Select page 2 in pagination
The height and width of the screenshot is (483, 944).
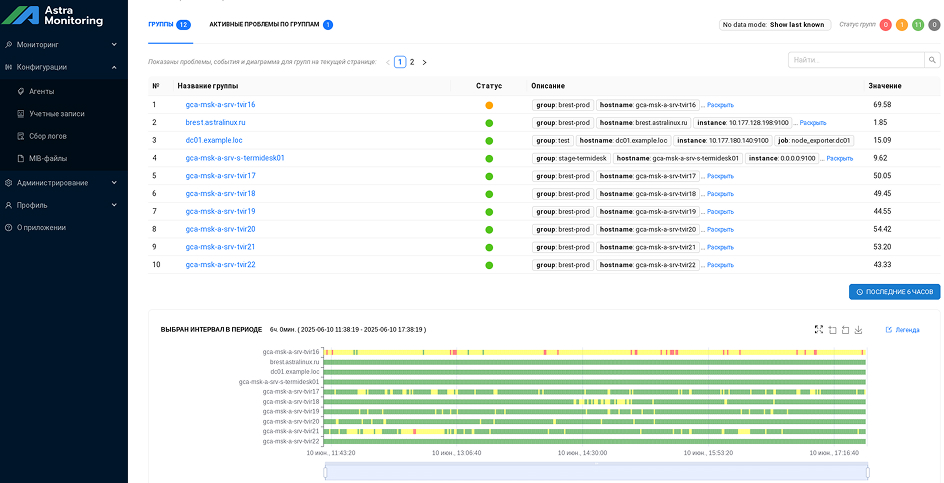pyautogui.click(x=412, y=62)
